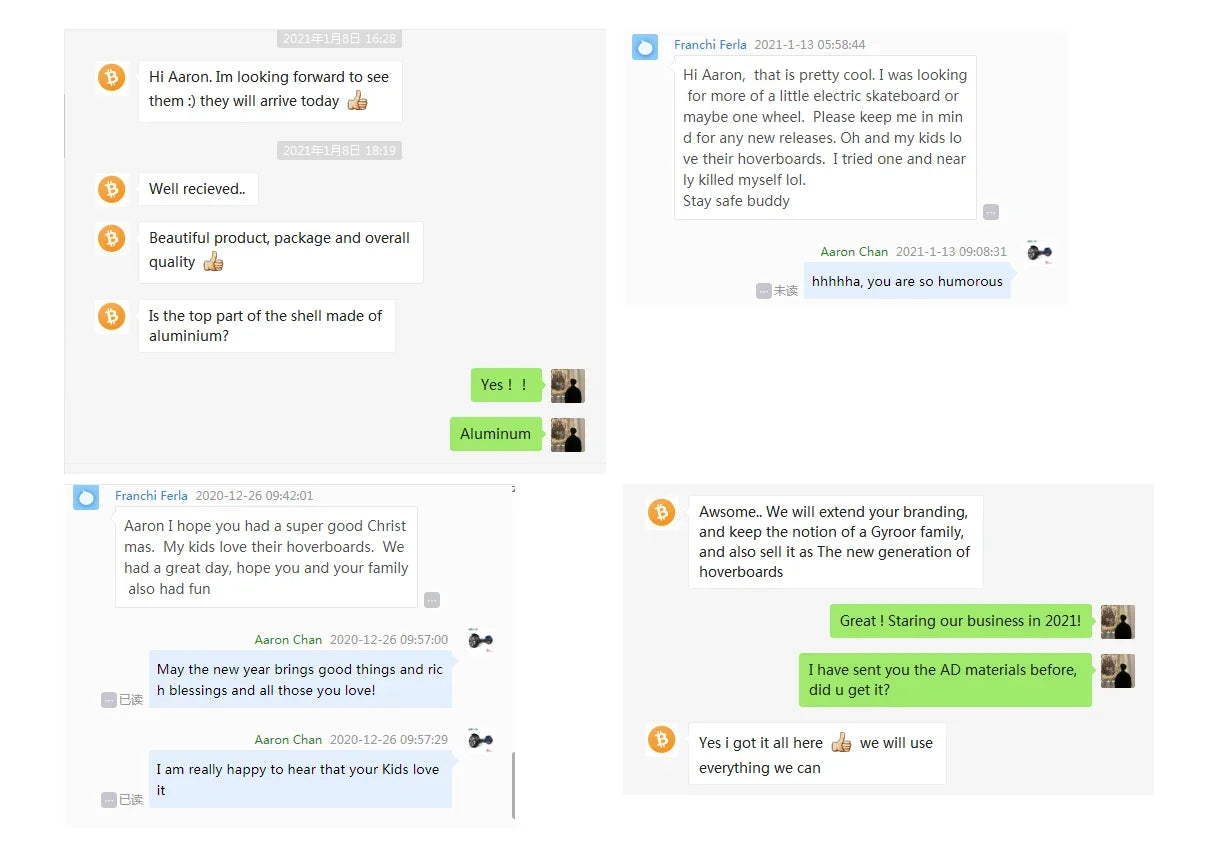Click Bitcoin avatar beside "Well recieved.." message
This screenshot has width=1206, height=863.
click(111, 188)
